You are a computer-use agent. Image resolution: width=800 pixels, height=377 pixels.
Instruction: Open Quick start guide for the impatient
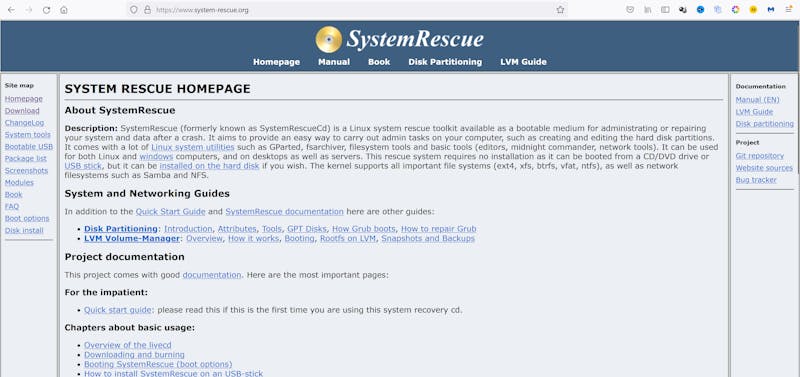118,310
